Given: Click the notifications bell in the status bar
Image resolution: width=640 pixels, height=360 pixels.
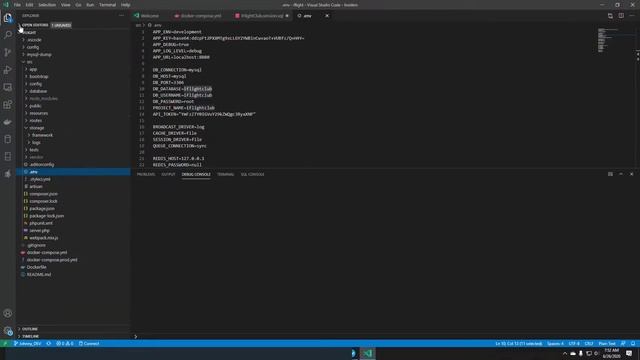Looking at the screenshot, I should [x=633, y=344].
